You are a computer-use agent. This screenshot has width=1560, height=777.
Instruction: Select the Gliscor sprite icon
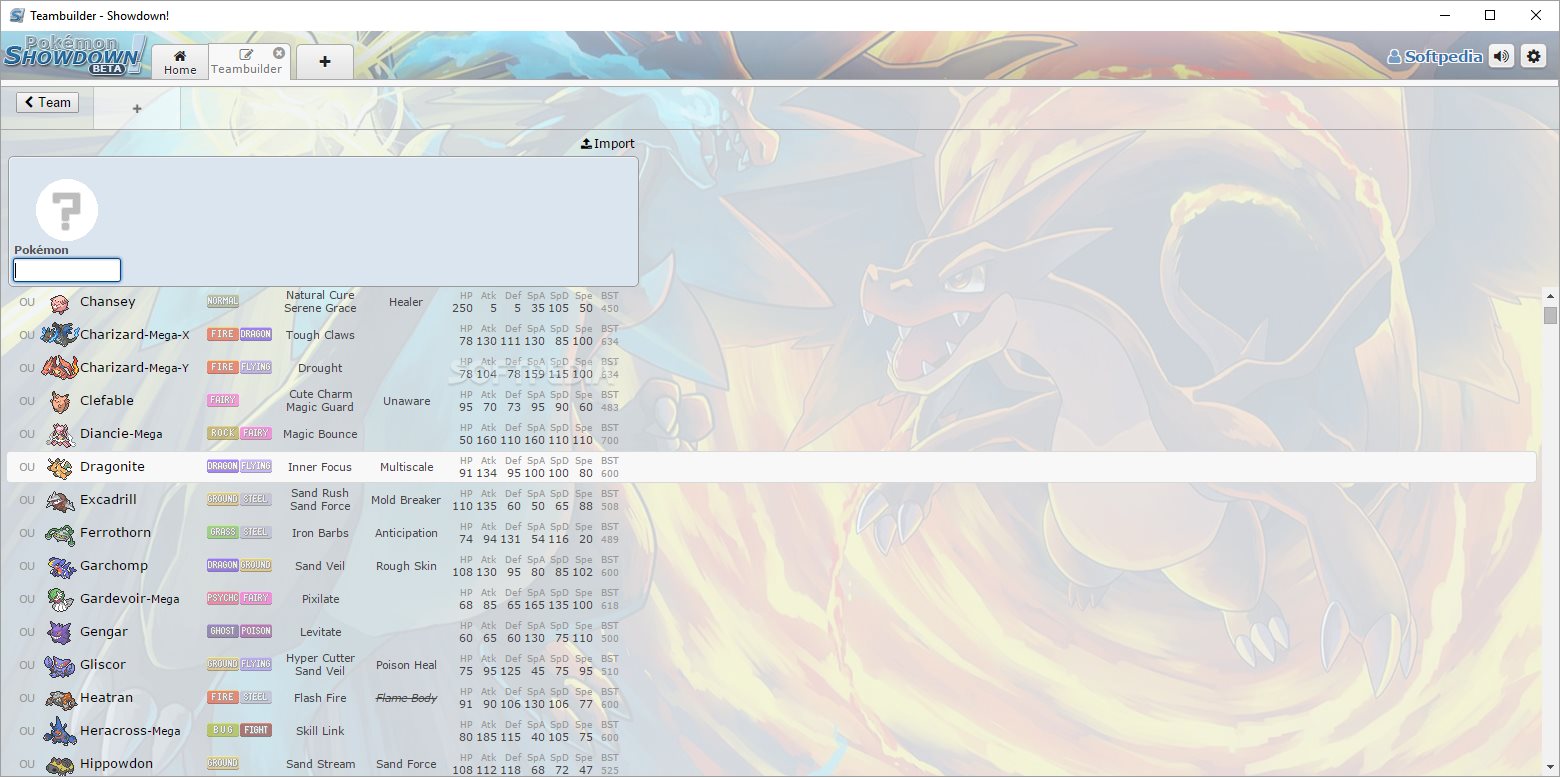[x=60, y=665]
